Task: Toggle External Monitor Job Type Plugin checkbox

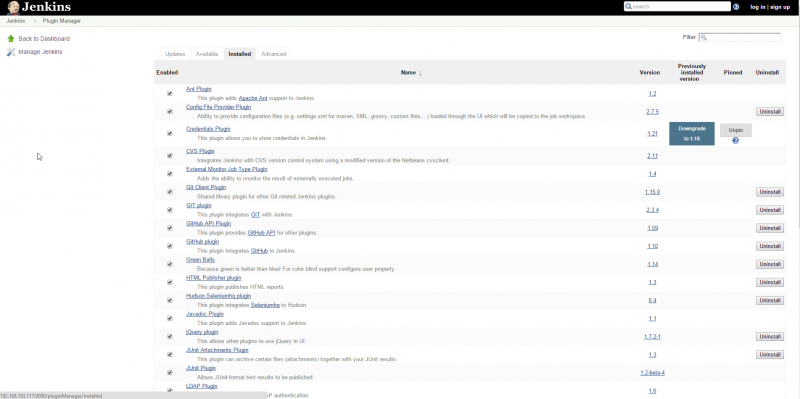Action: (x=170, y=174)
